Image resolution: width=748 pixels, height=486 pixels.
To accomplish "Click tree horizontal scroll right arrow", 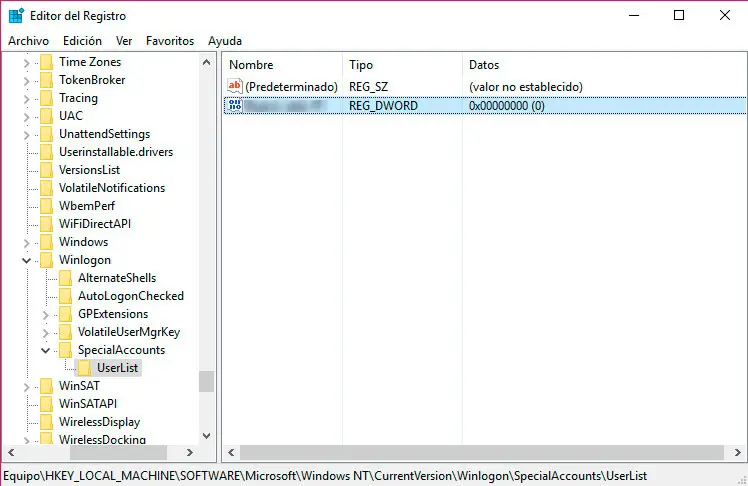I will click(x=189, y=452).
